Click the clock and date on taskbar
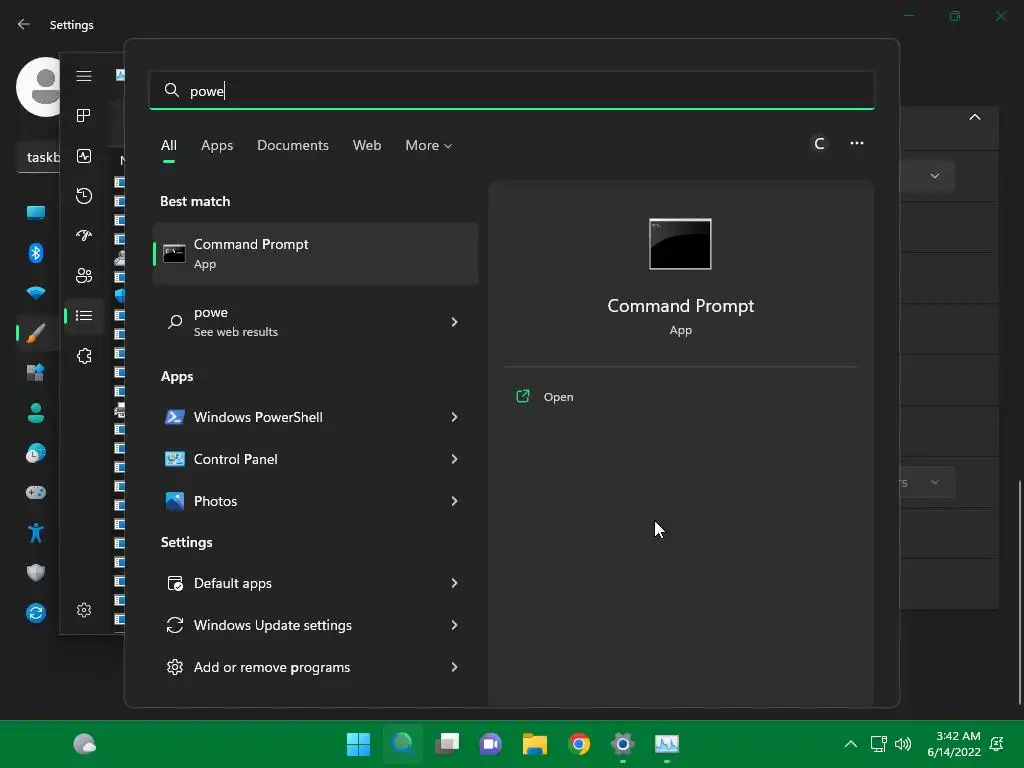The image size is (1024, 768). pyautogui.click(x=954, y=744)
